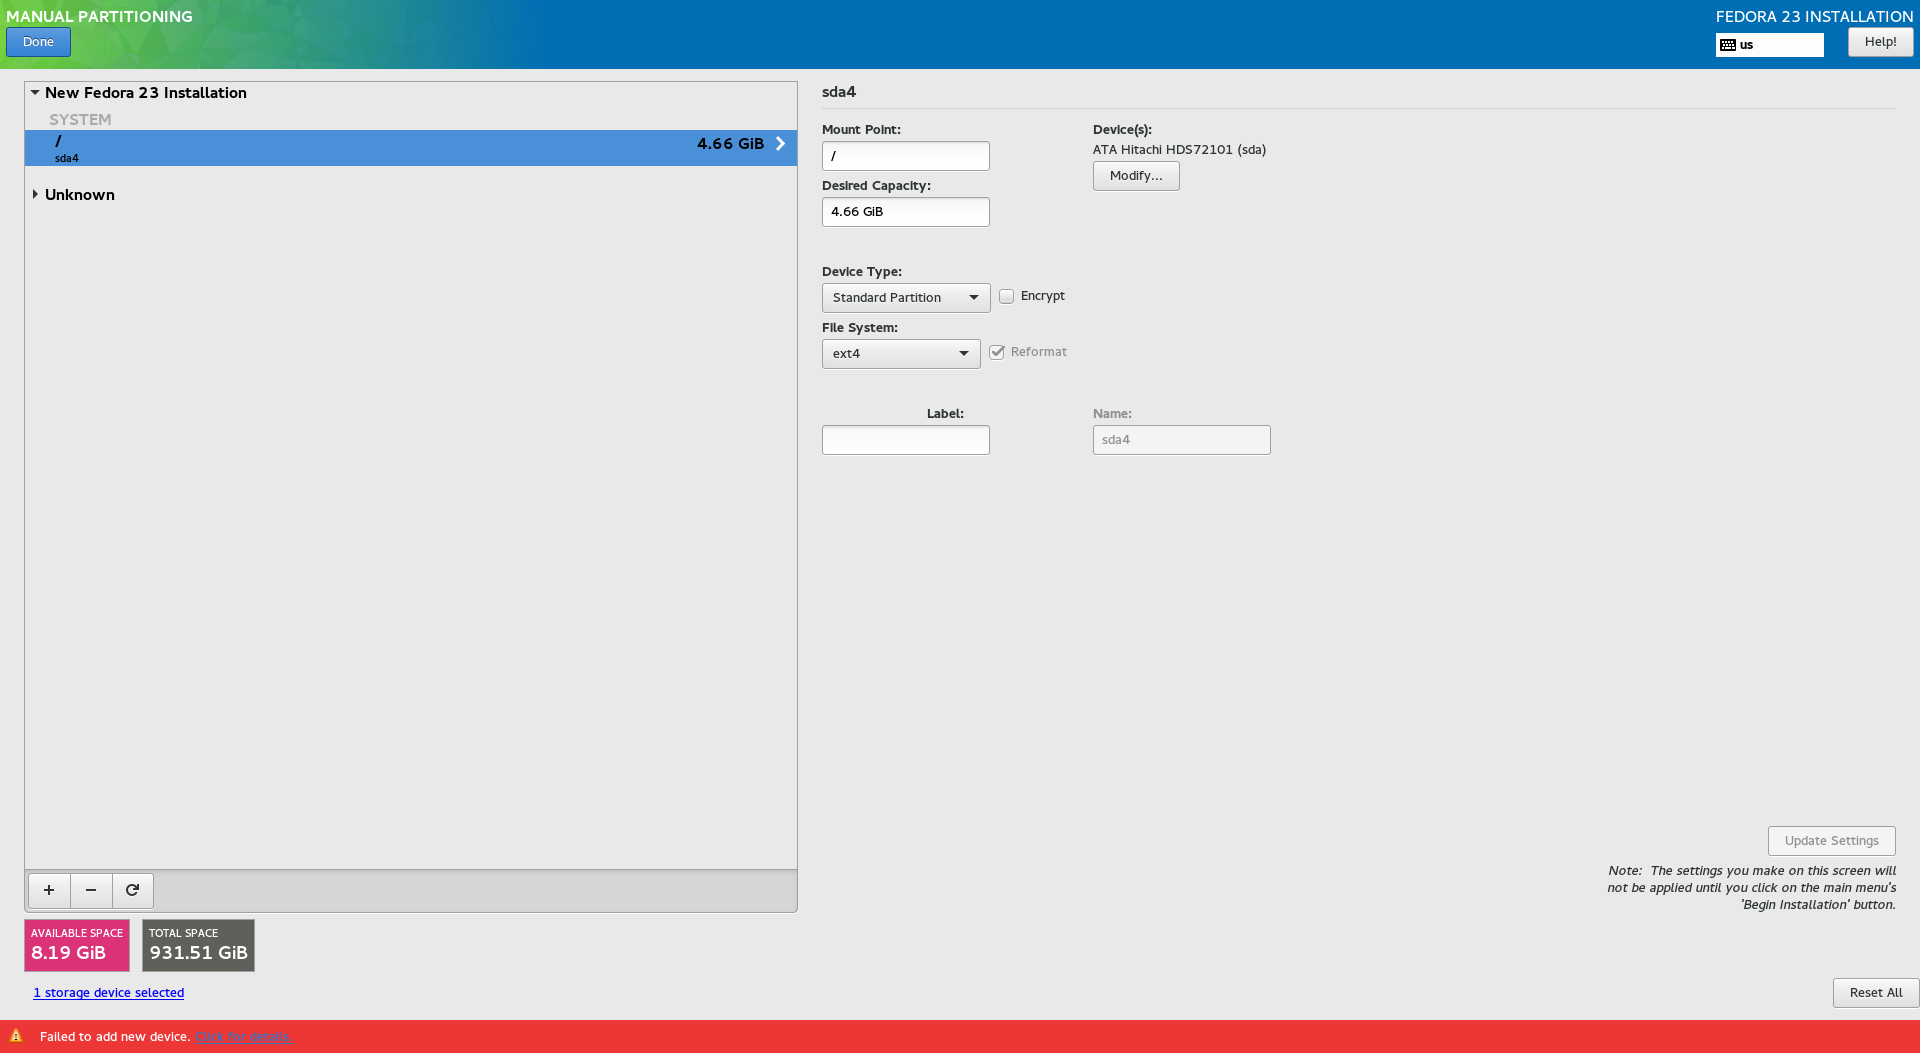Toggle the Reformat checkbox

tap(997, 352)
